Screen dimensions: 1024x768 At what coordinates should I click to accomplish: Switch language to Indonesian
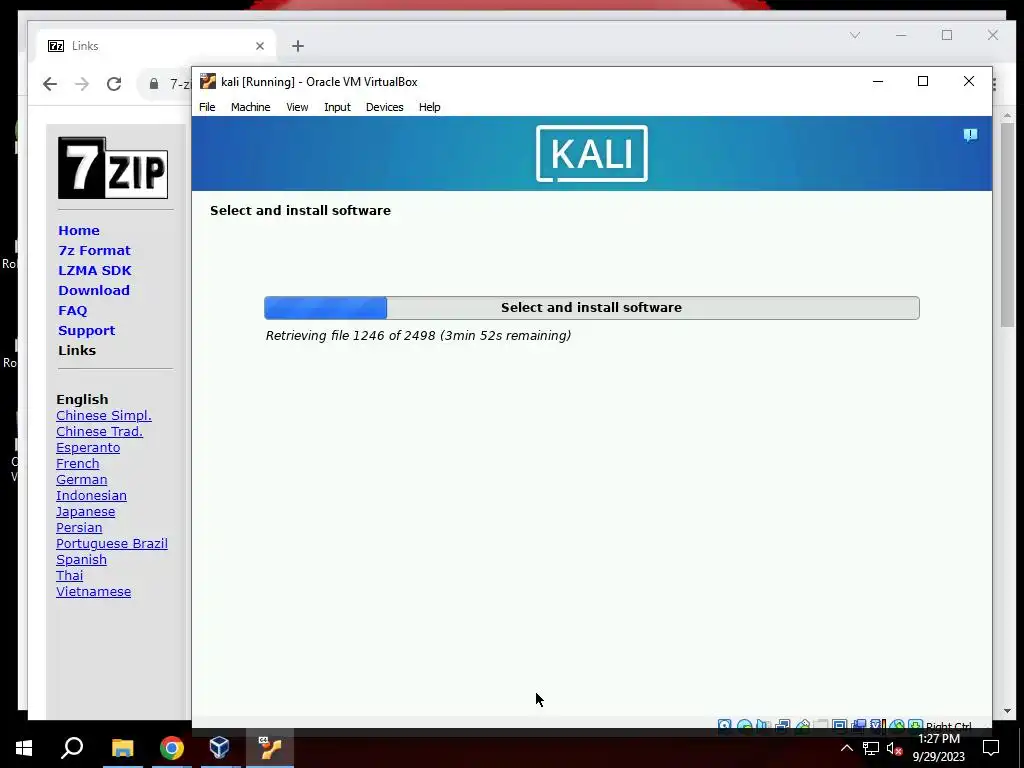tap(91, 496)
